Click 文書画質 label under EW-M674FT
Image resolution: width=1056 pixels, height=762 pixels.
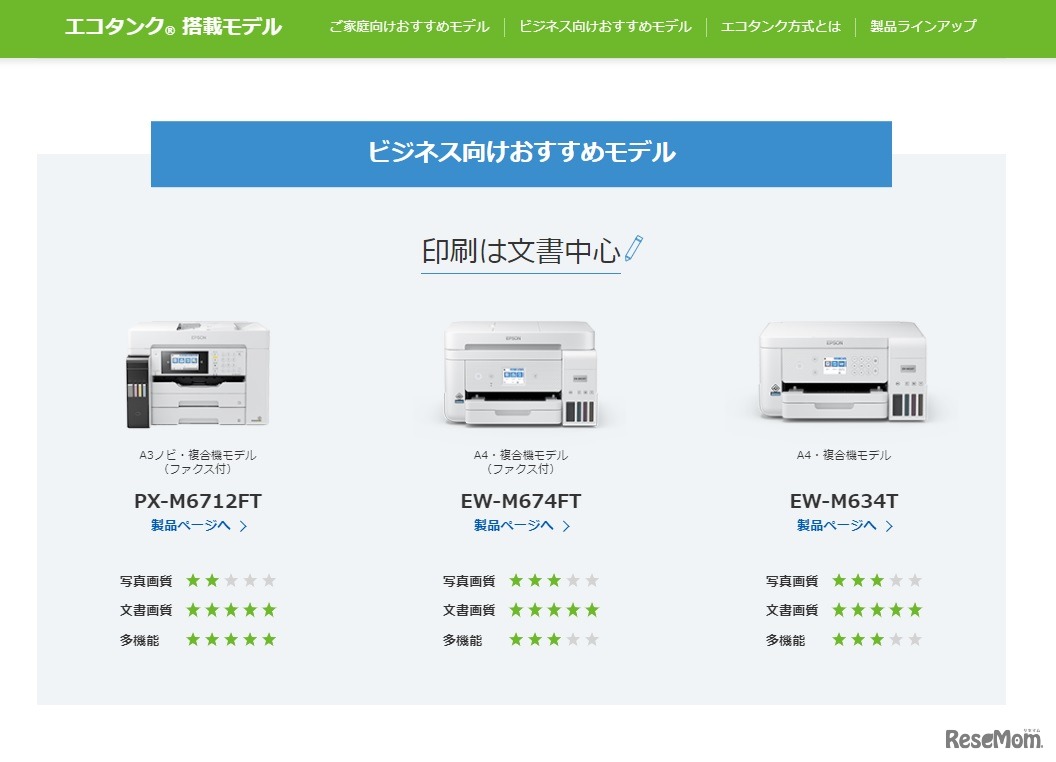(x=469, y=610)
